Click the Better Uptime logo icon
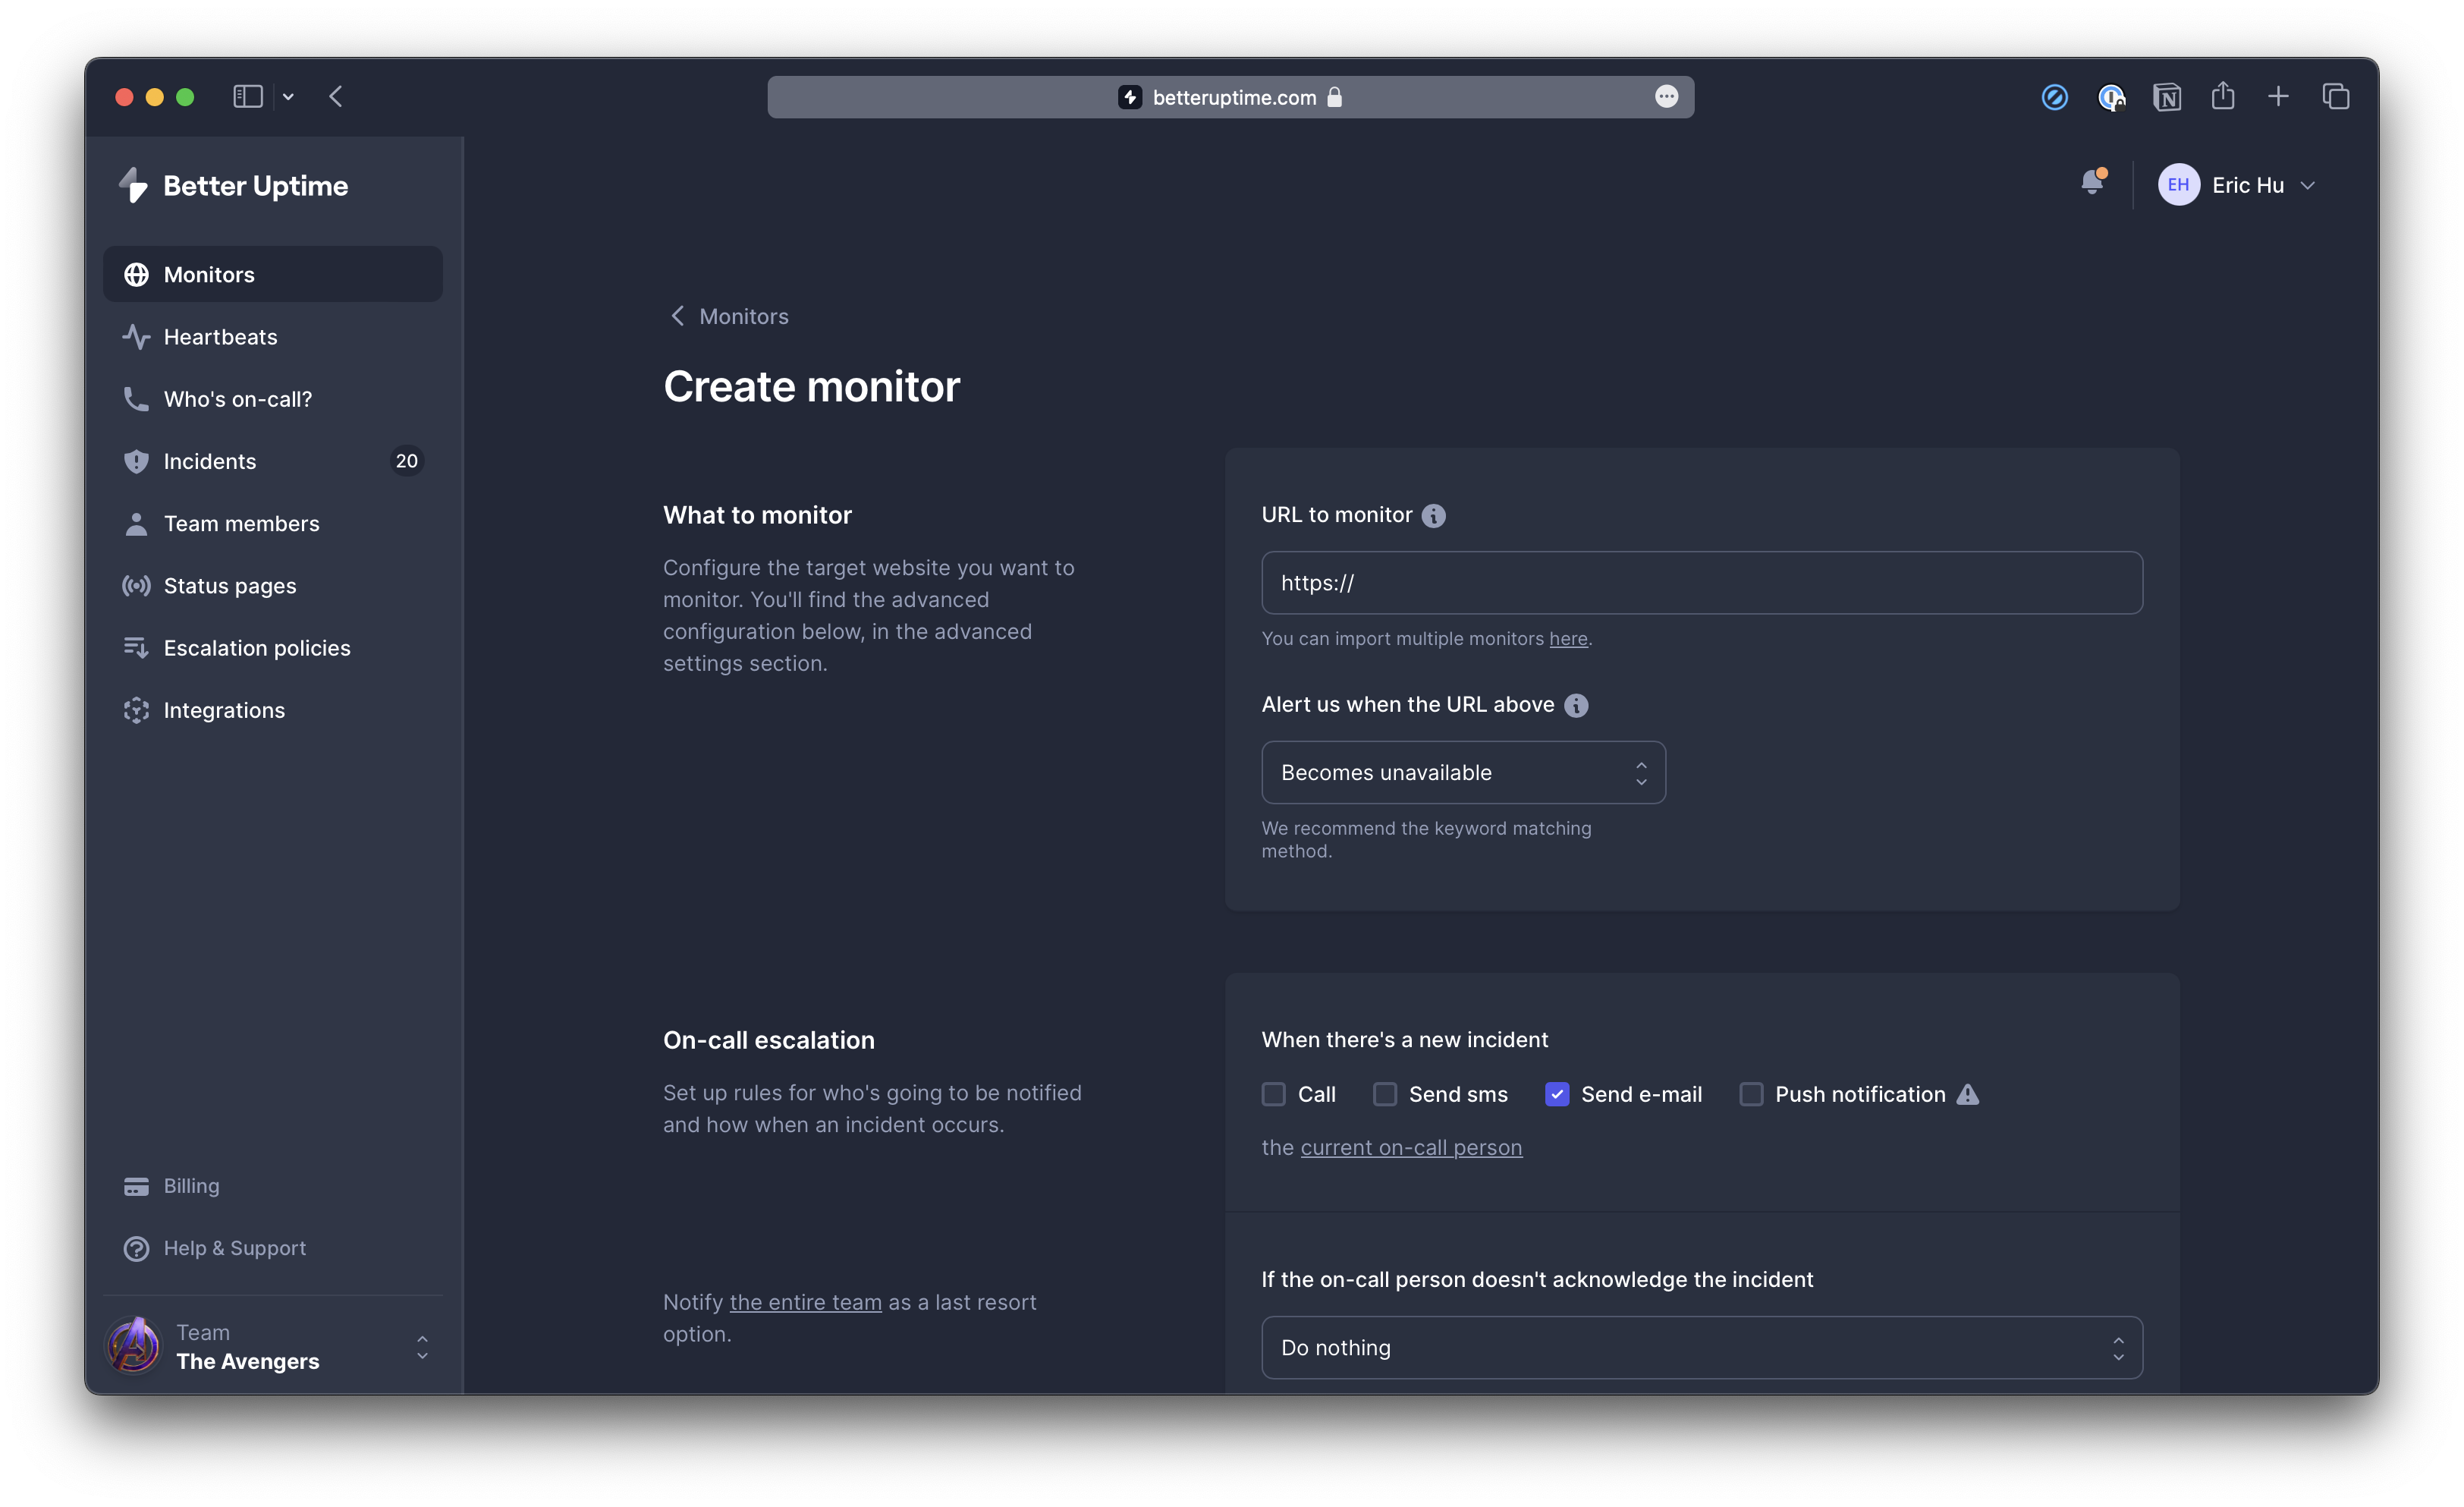The image size is (2464, 1507). tap(133, 185)
